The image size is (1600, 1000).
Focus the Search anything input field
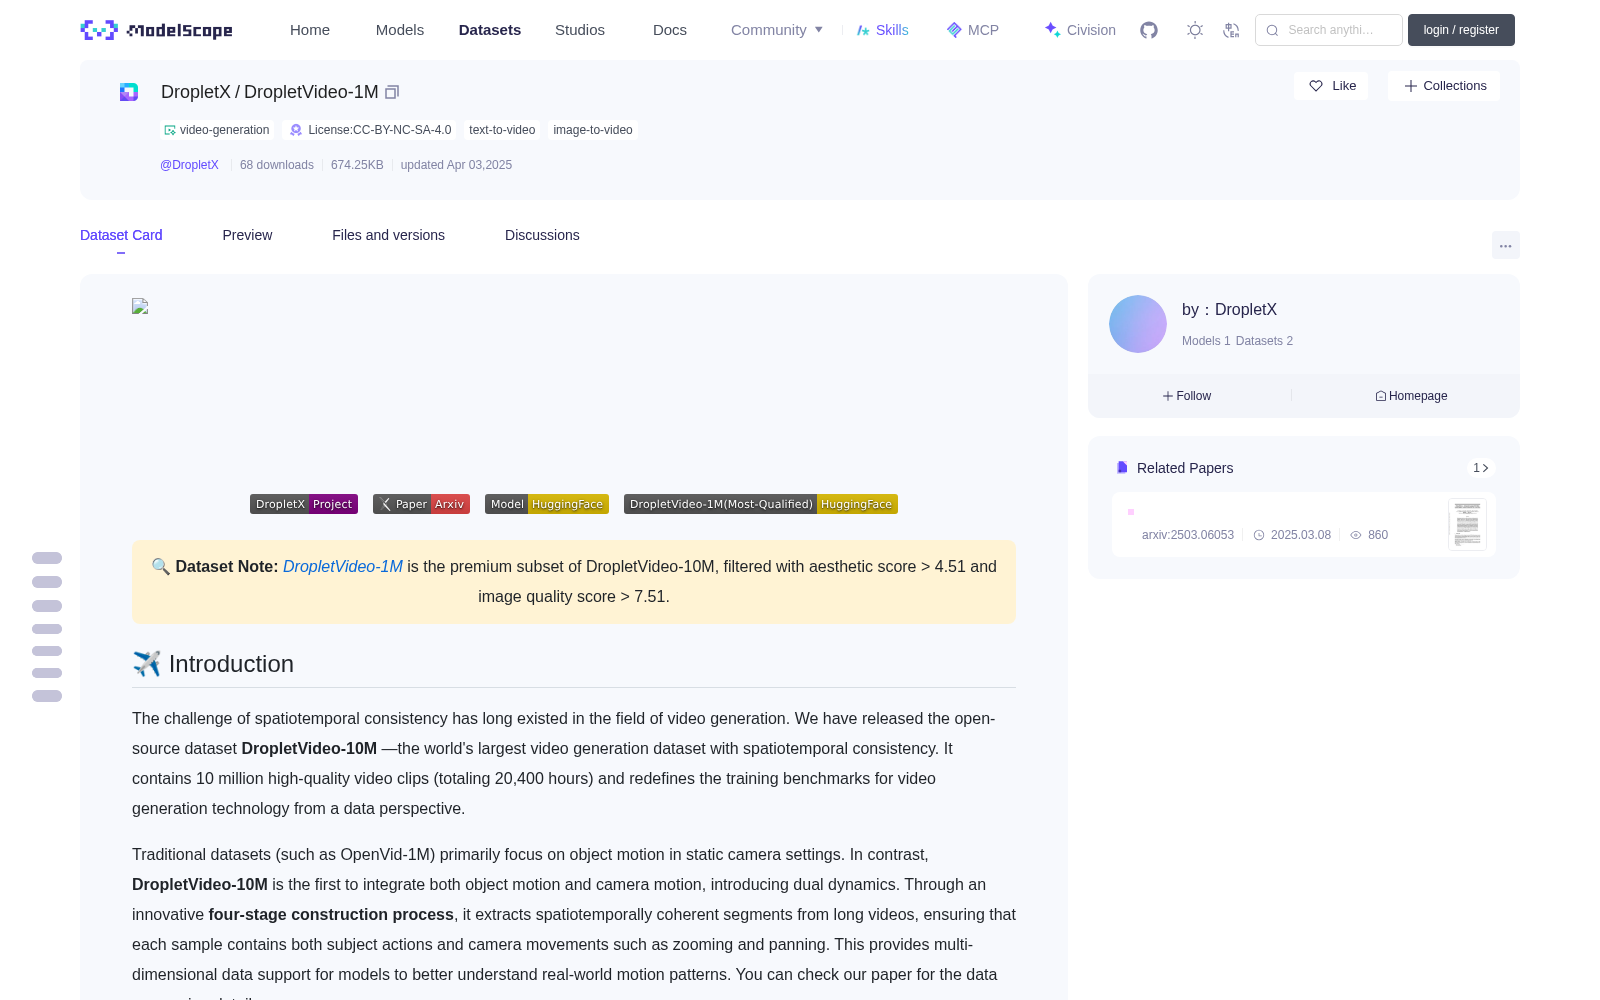(x=1329, y=30)
